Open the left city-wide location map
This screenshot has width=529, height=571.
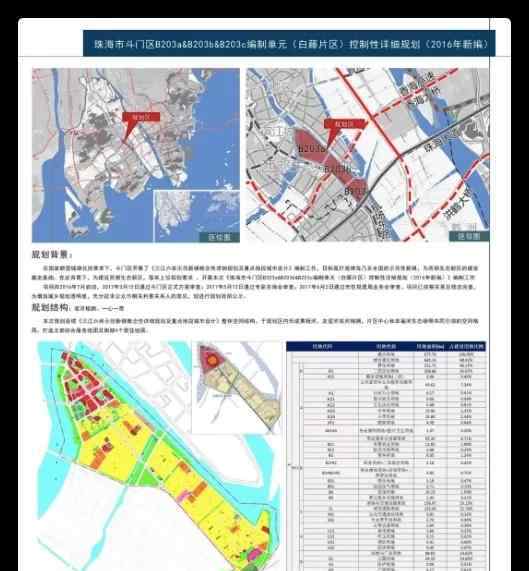(136, 155)
